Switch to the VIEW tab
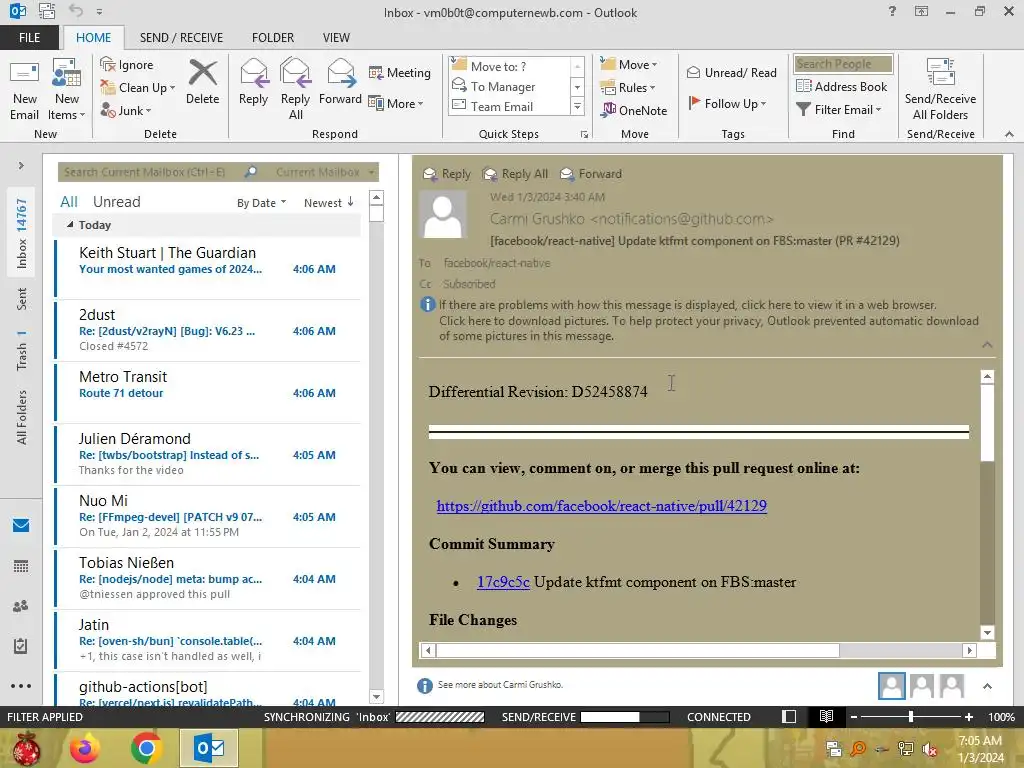 [336, 38]
